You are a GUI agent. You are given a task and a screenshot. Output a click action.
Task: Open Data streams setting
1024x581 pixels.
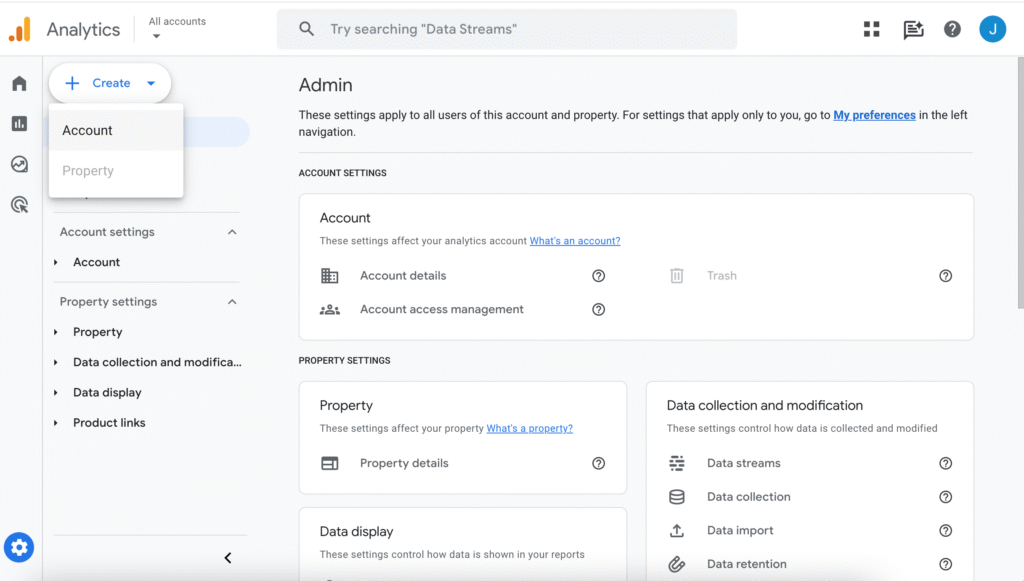tap(743, 463)
